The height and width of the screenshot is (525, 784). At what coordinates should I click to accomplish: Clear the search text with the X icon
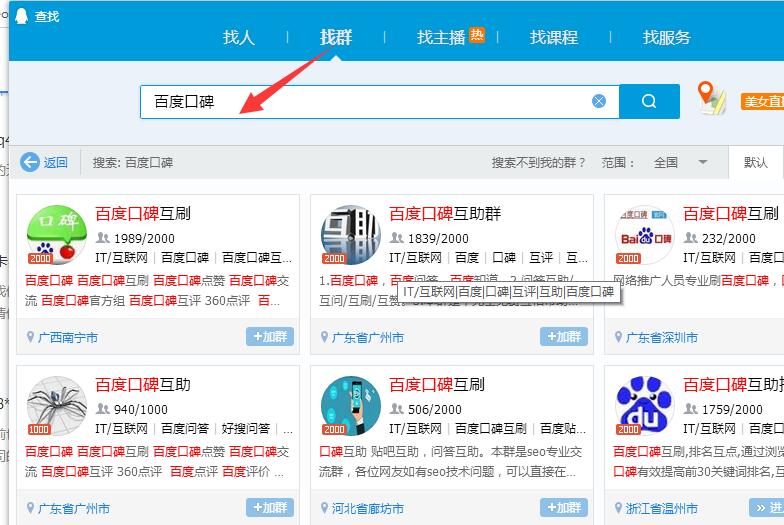pos(598,102)
